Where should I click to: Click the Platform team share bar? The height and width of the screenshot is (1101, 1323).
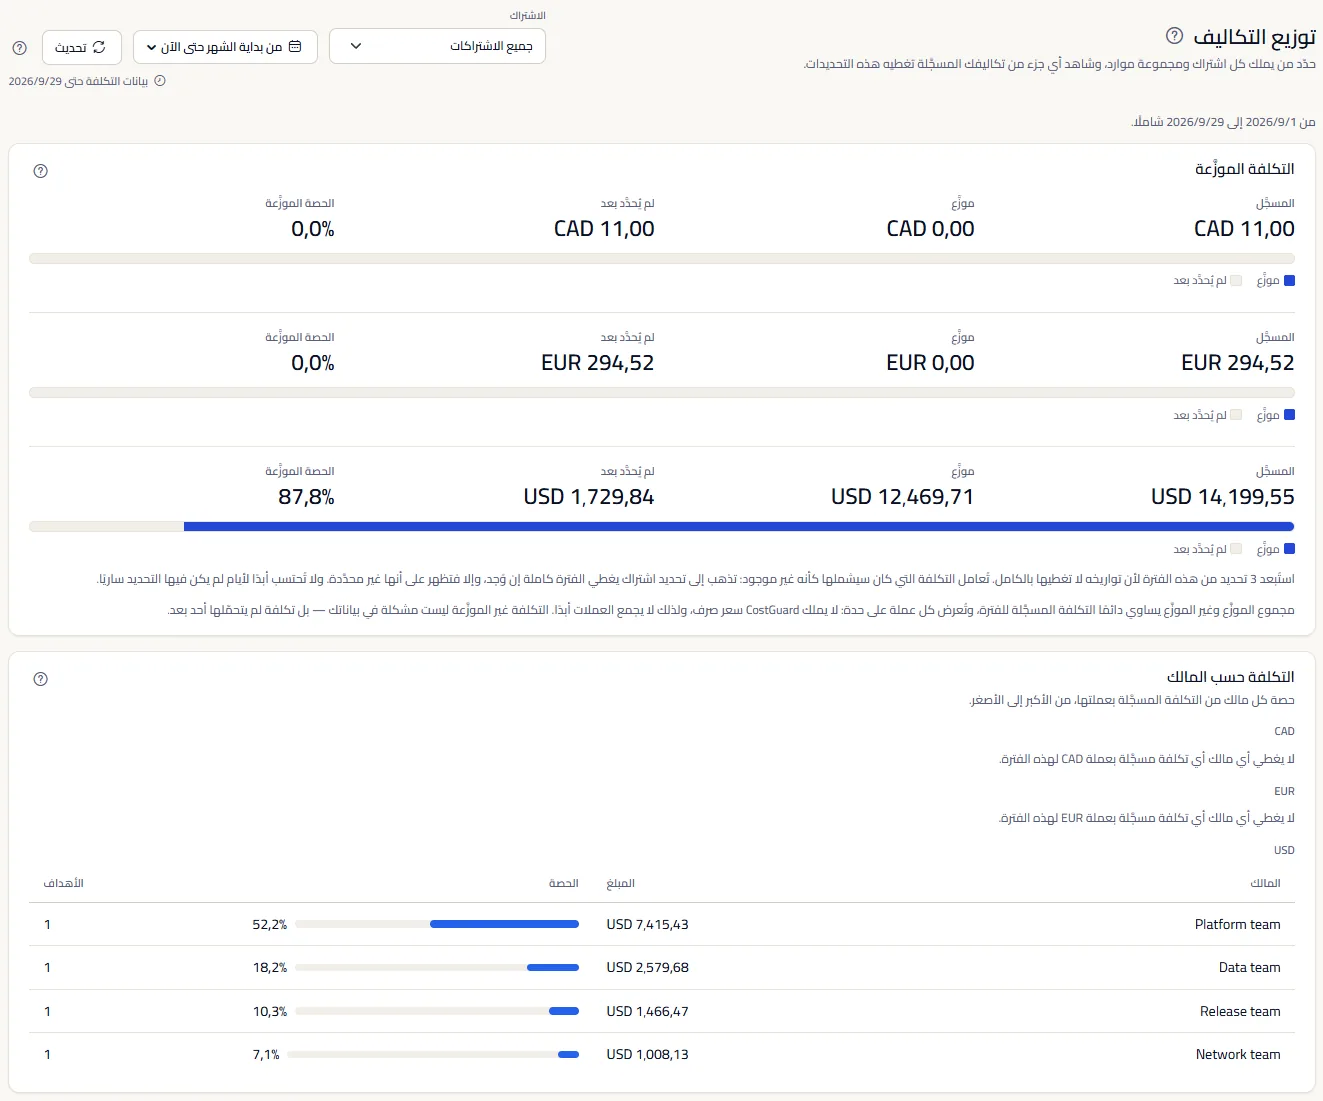coord(437,924)
